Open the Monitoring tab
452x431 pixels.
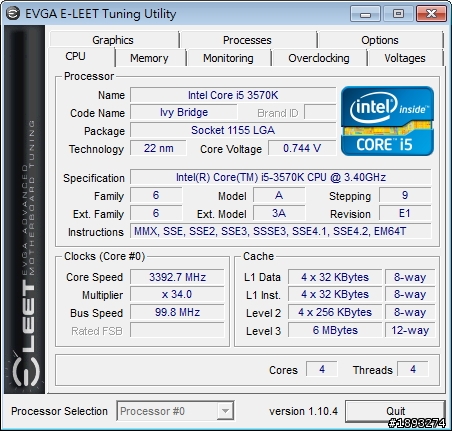pyautogui.click(x=228, y=58)
